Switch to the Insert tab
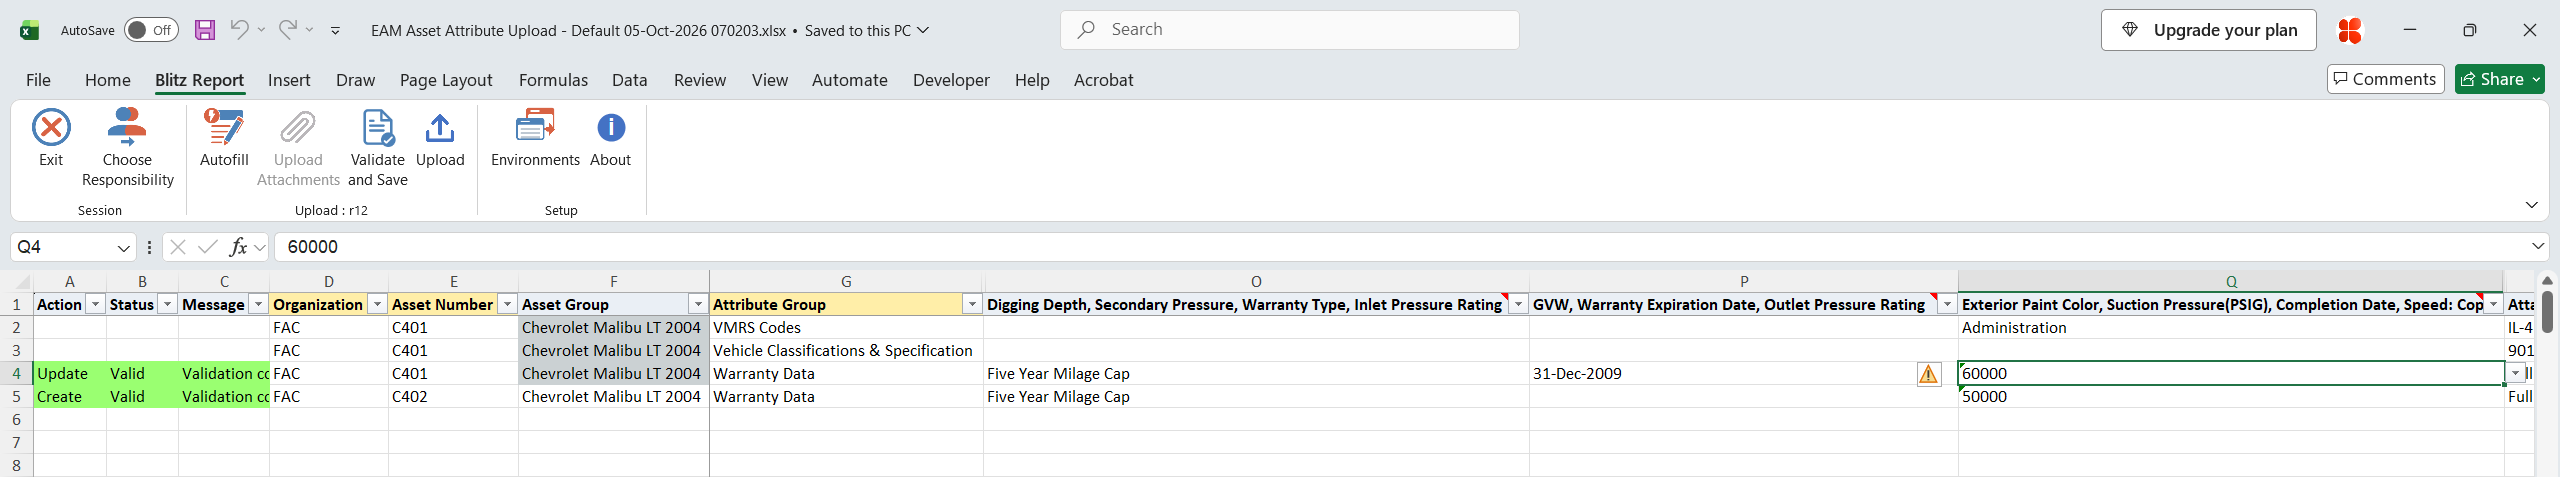Screen dimensions: 2560x477 pos(289,80)
